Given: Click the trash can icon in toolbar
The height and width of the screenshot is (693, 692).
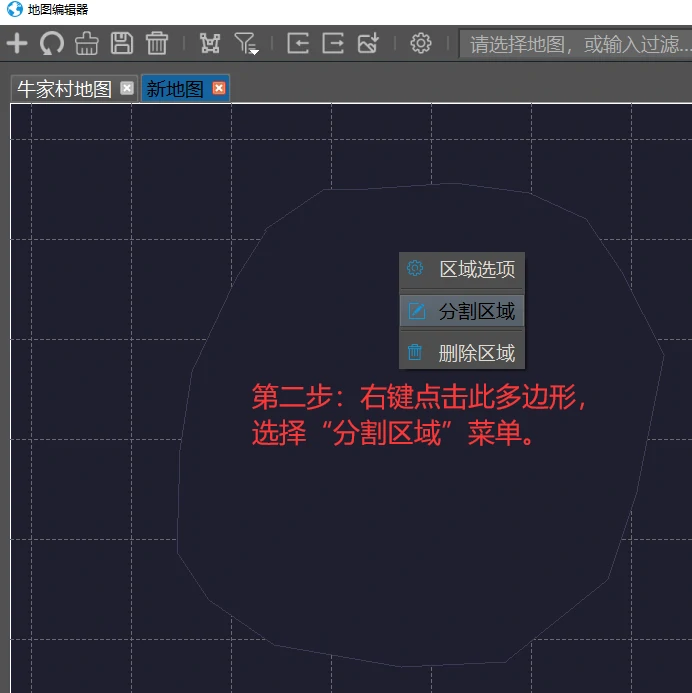Looking at the screenshot, I should point(157,43).
